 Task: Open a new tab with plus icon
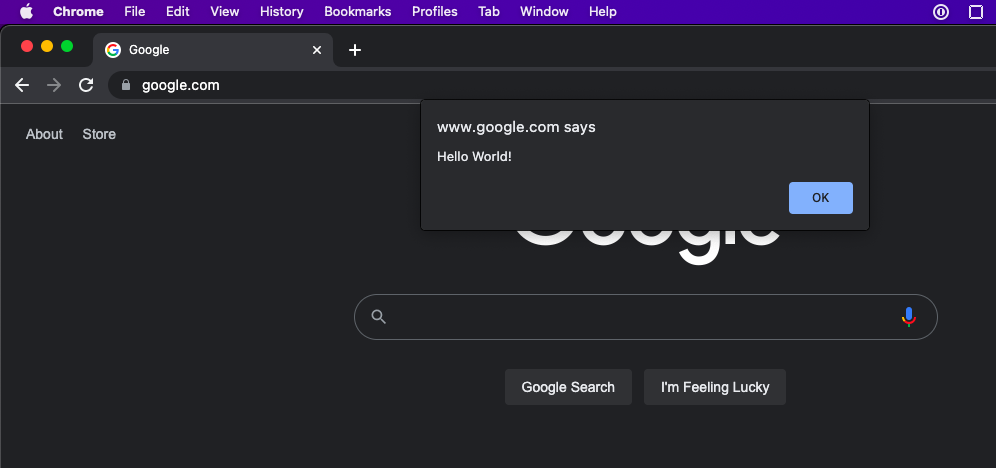point(354,50)
